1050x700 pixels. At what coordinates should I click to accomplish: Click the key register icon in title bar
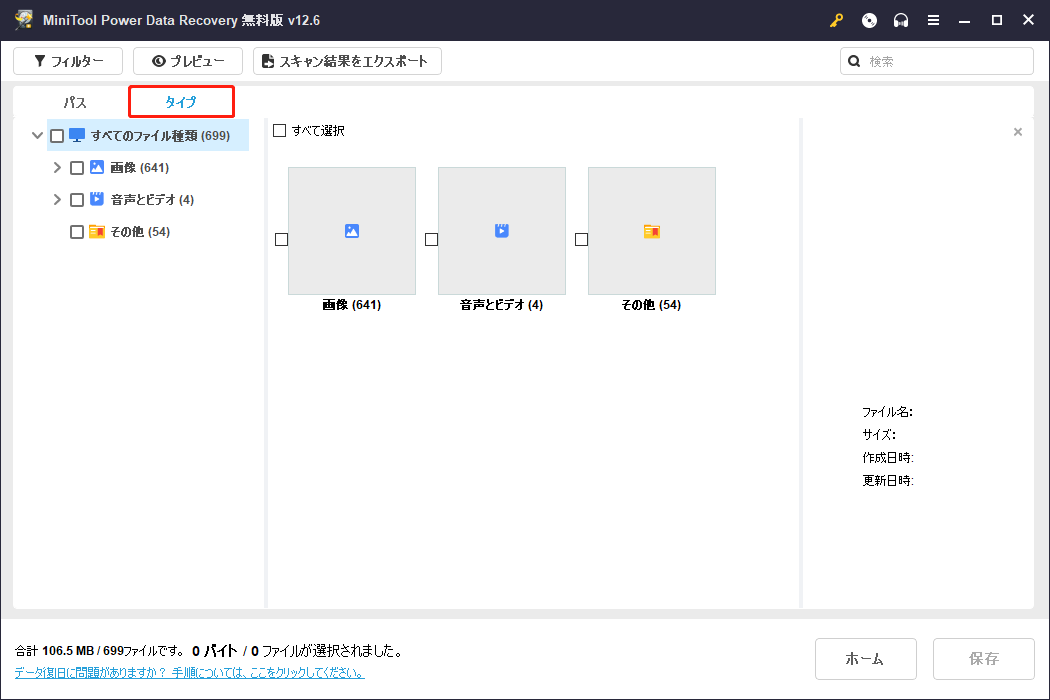pyautogui.click(x=837, y=20)
